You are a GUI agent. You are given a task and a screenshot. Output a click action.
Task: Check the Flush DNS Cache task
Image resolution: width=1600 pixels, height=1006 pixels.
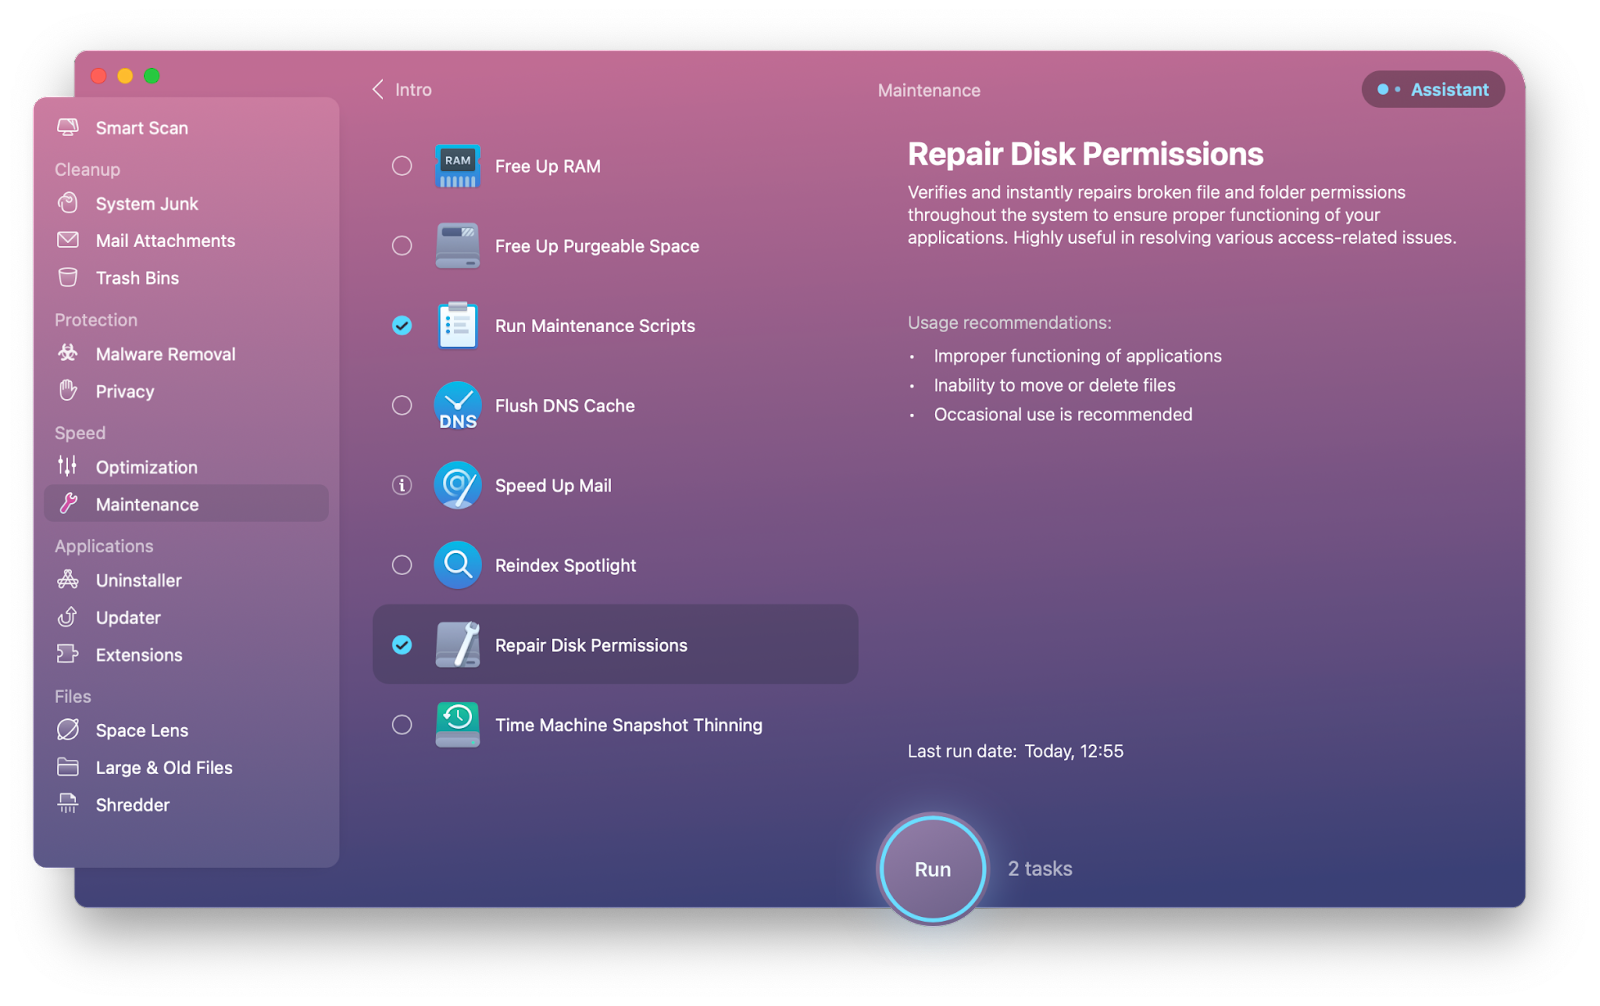point(401,405)
